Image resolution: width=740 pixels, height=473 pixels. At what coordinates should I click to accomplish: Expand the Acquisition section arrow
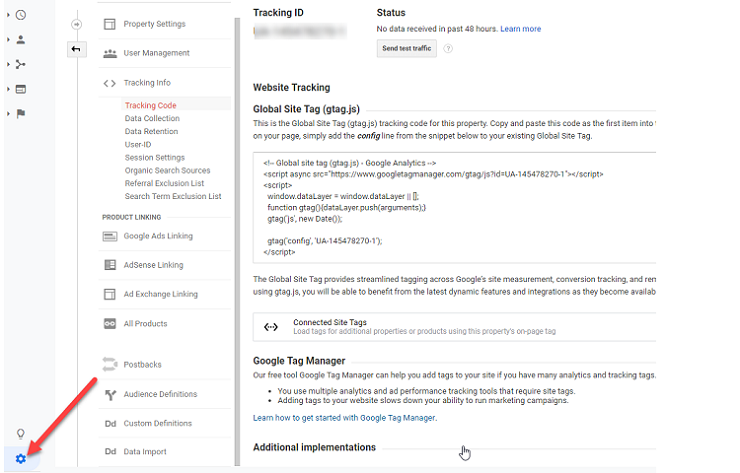8,64
